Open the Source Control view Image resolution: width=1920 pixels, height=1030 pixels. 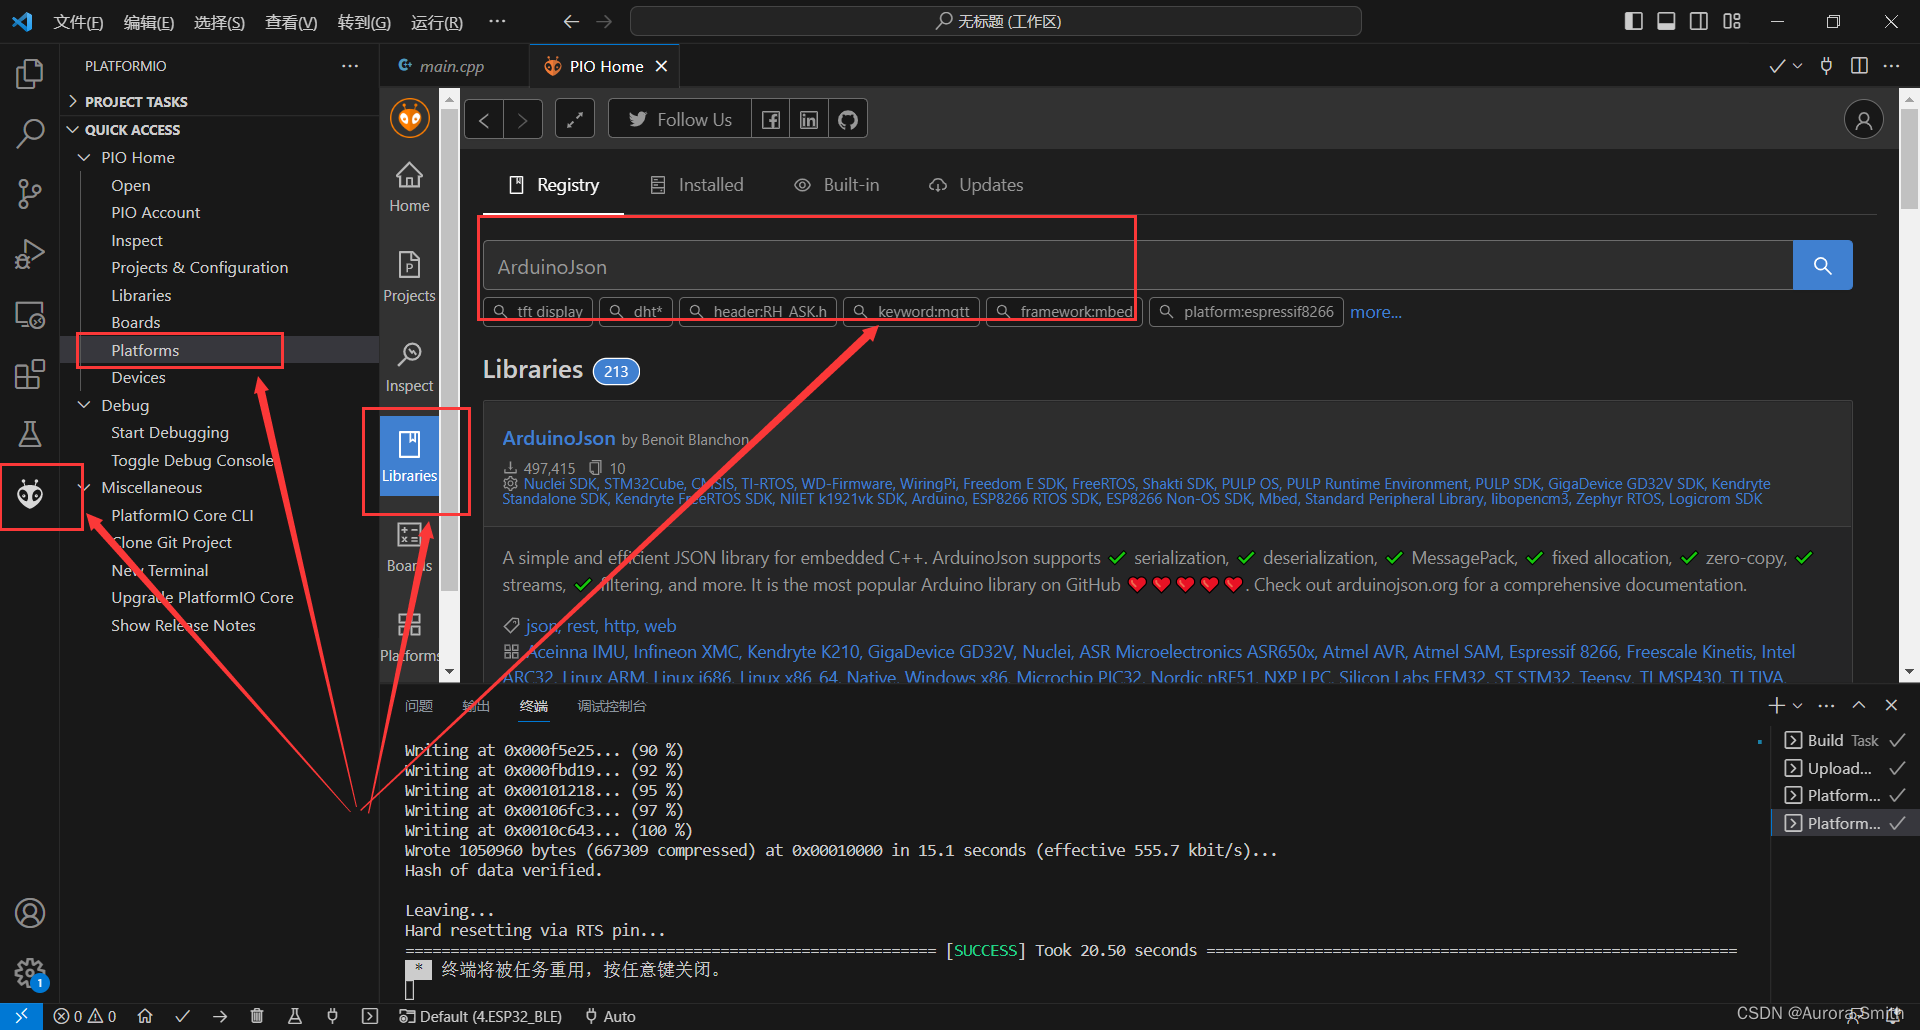coord(30,193)
